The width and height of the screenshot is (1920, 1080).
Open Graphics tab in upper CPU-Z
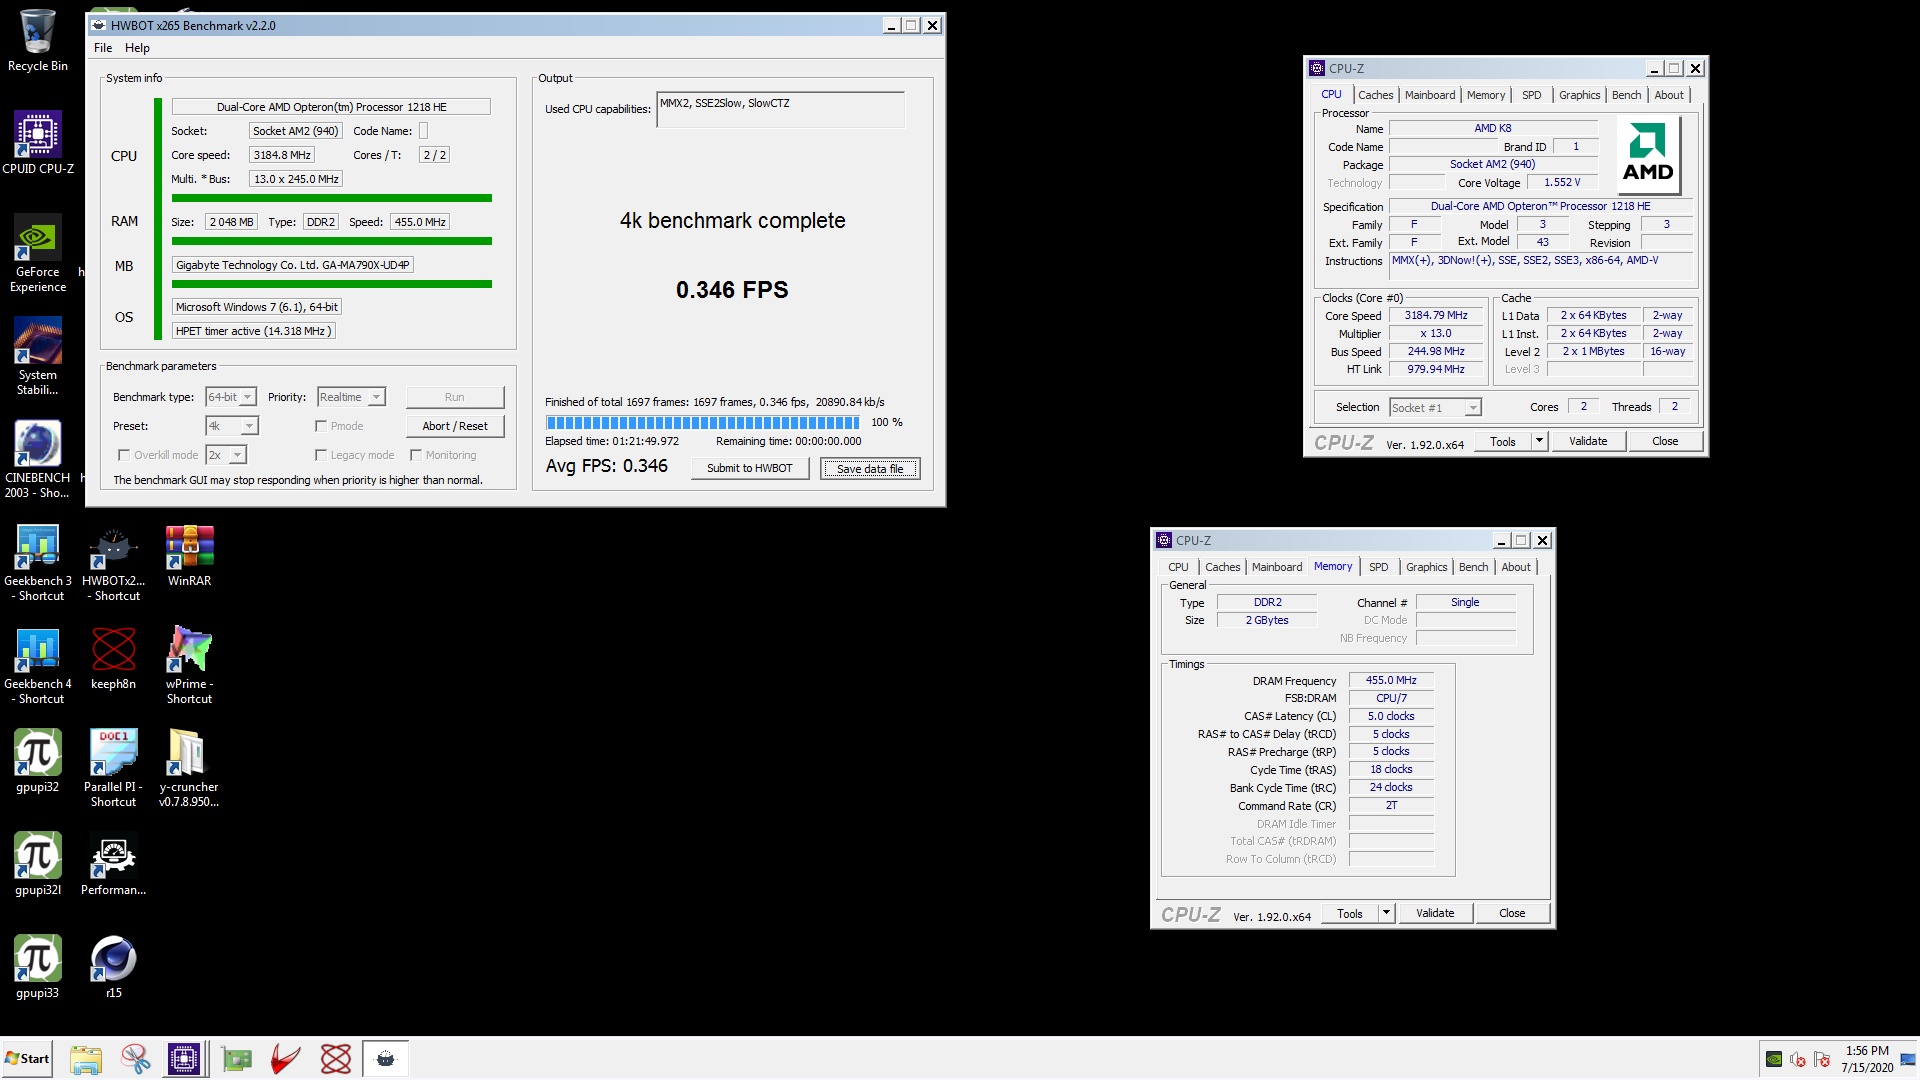click(x=1579, y=95)
